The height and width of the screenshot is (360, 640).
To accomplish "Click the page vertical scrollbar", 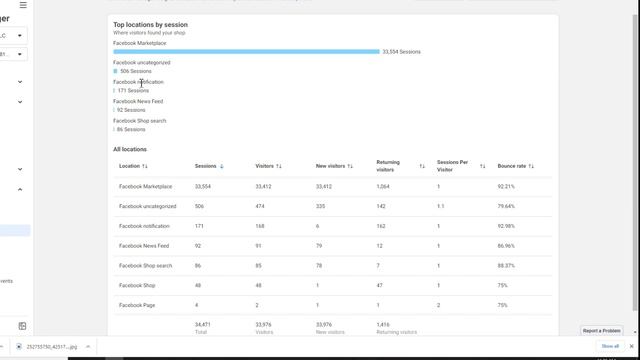I will [635, 163].
